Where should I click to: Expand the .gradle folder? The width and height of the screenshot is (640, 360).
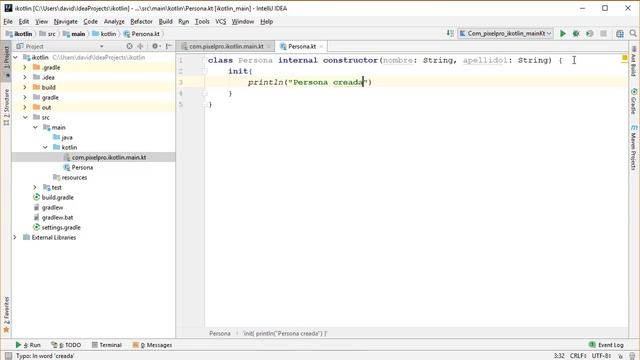click(25, 67)
